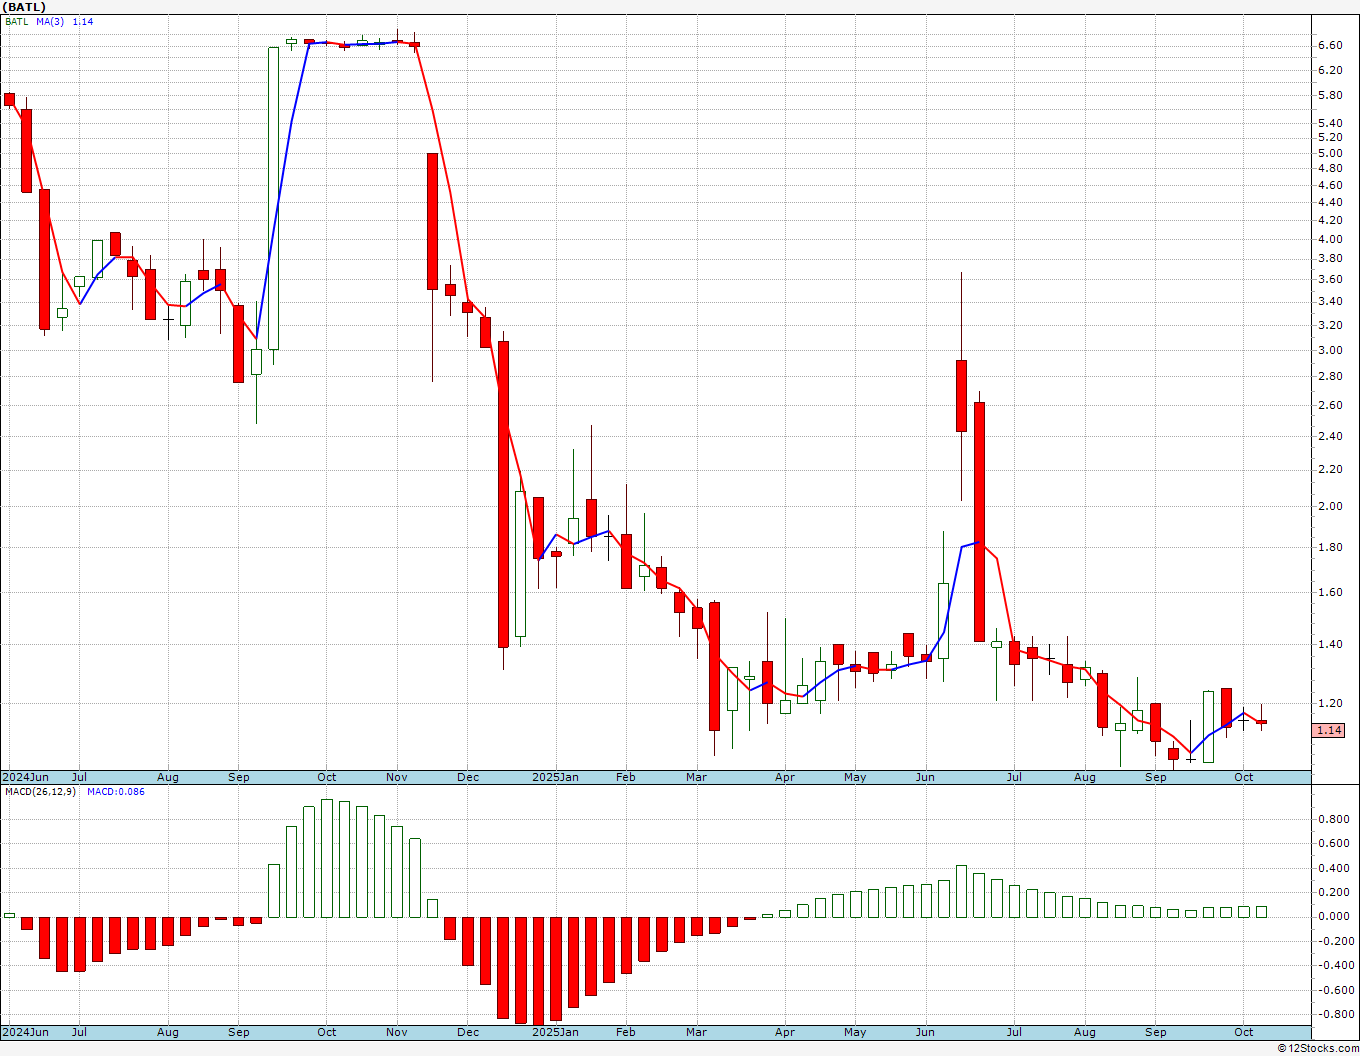Screen dimensions: 1360x1056
Task: Click the (BATL) ticker title
Action: [x=24, y=7]
